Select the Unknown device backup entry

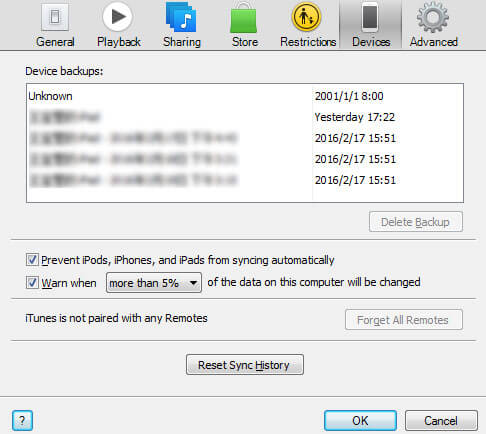pos(245,96)
